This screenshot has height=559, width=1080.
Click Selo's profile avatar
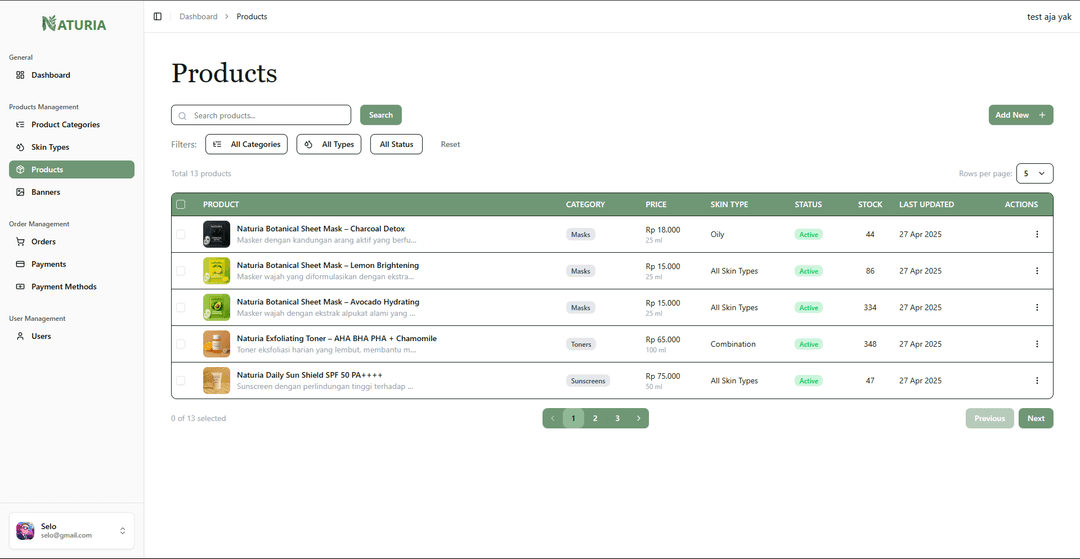coord(25,530)
